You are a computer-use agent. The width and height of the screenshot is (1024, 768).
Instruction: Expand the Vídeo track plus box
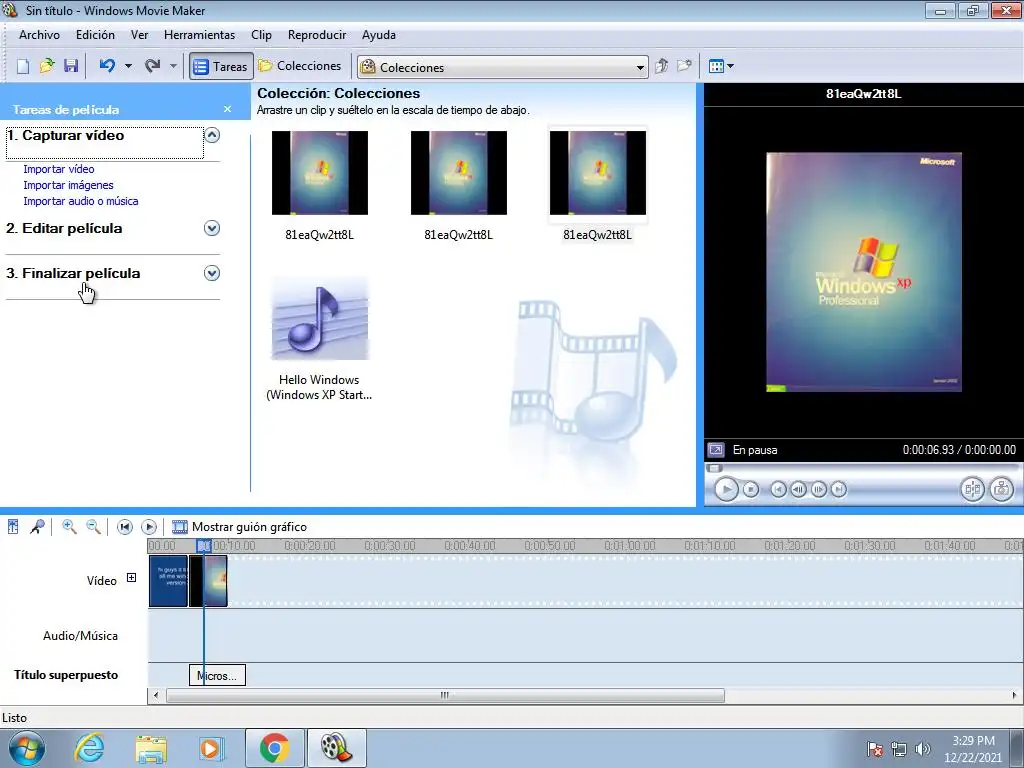click(131, 578)
